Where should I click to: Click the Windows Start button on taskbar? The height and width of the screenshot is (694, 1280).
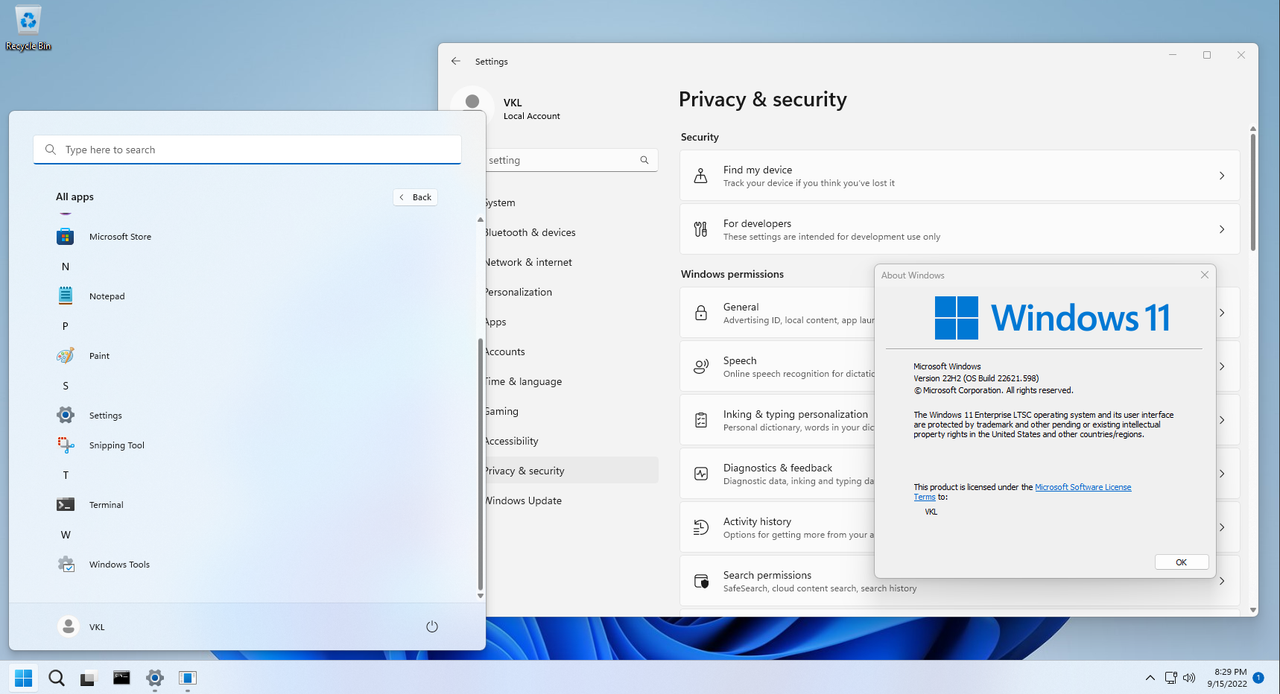[23, 678]
